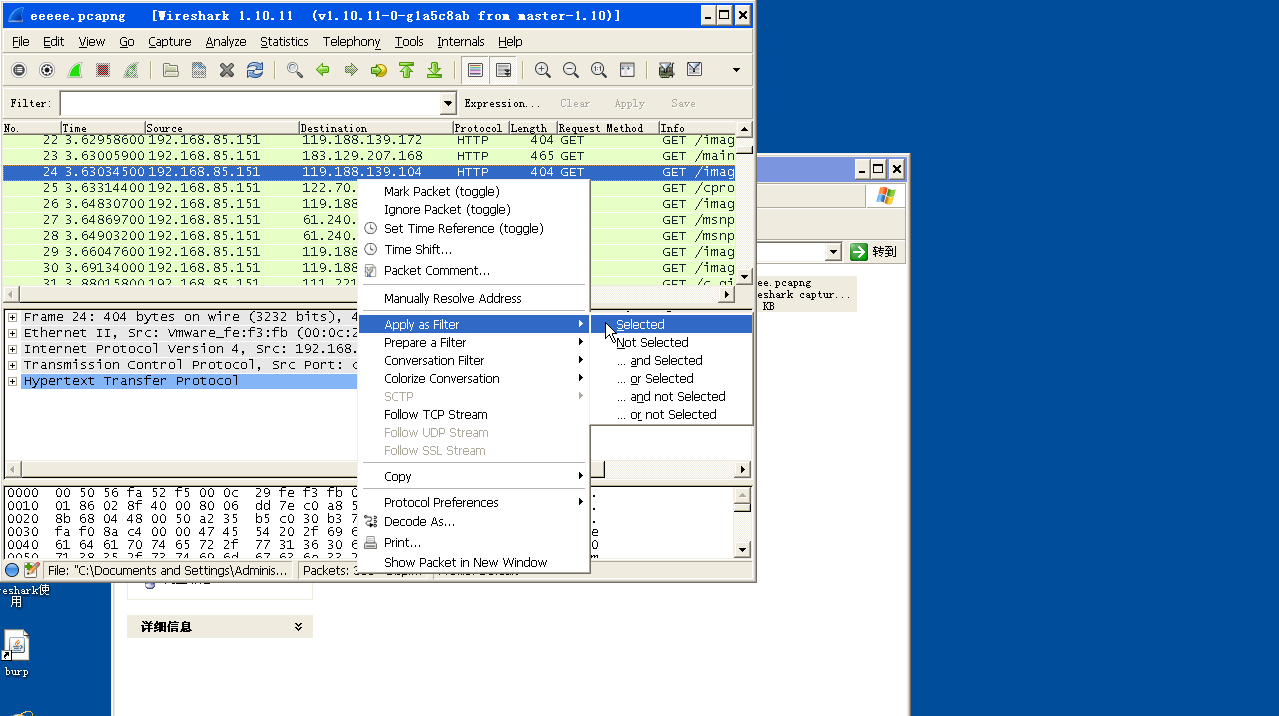Expand the Ethernet II tree node

pyautogui.click(x=12, y=333)
